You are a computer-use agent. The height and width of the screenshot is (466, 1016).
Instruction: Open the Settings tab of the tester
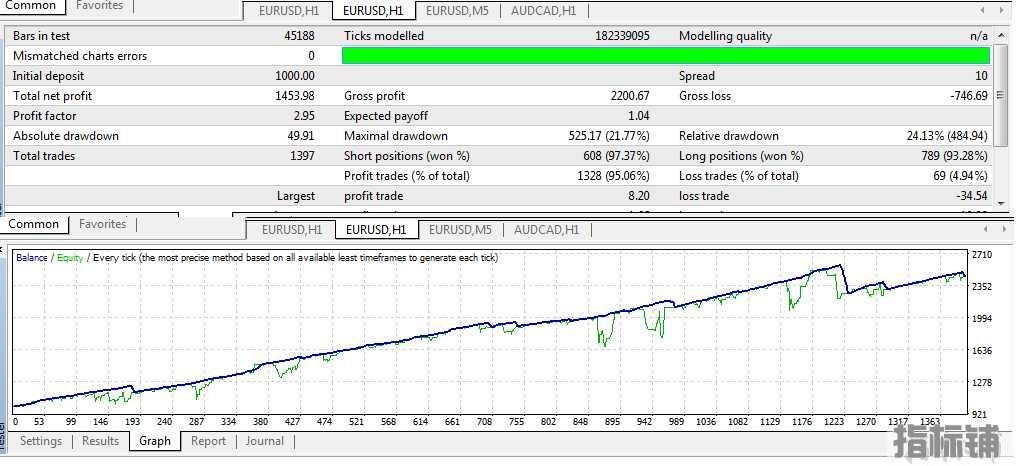click(41, 441)
